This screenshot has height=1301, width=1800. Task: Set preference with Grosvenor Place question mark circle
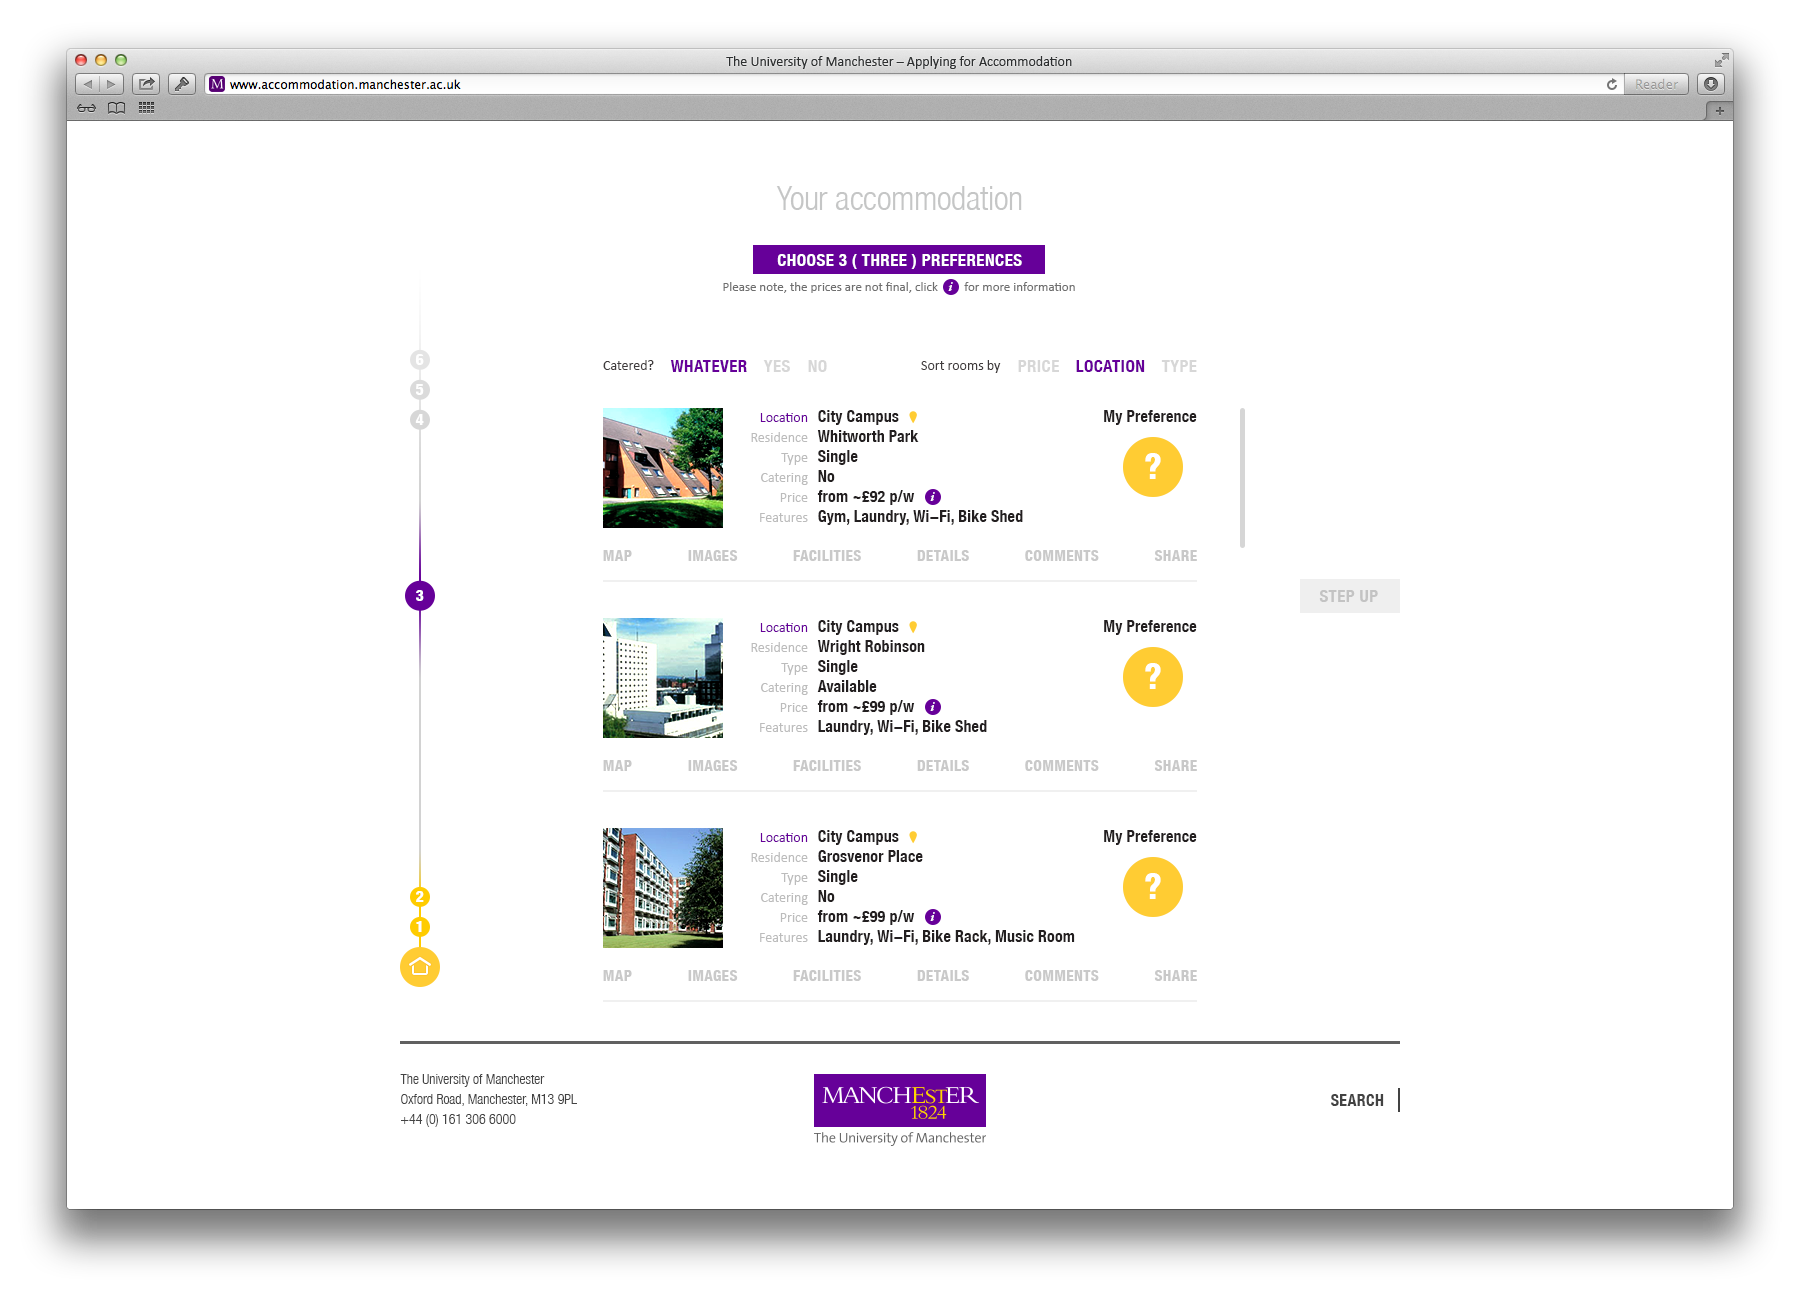[x=1152, y=887]
